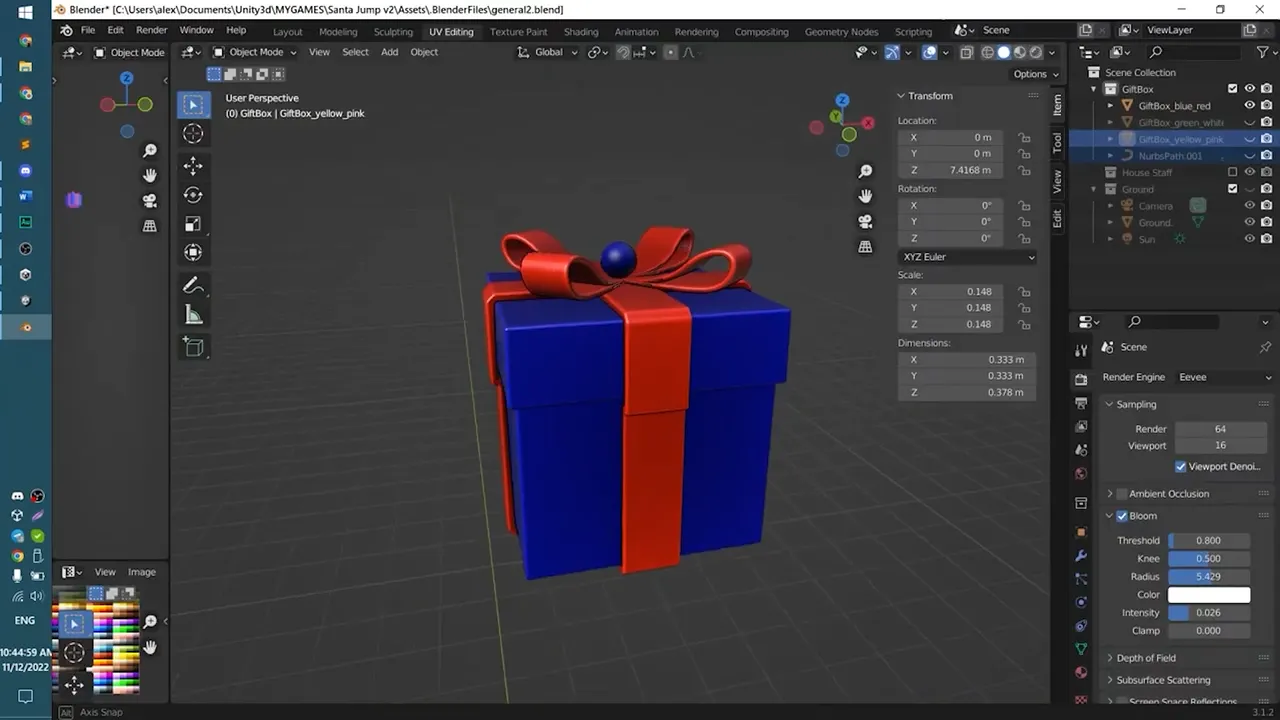Switch to the Layout workspace tab
Viewport: 1280px width, 720px height.
tap(287, 31)
